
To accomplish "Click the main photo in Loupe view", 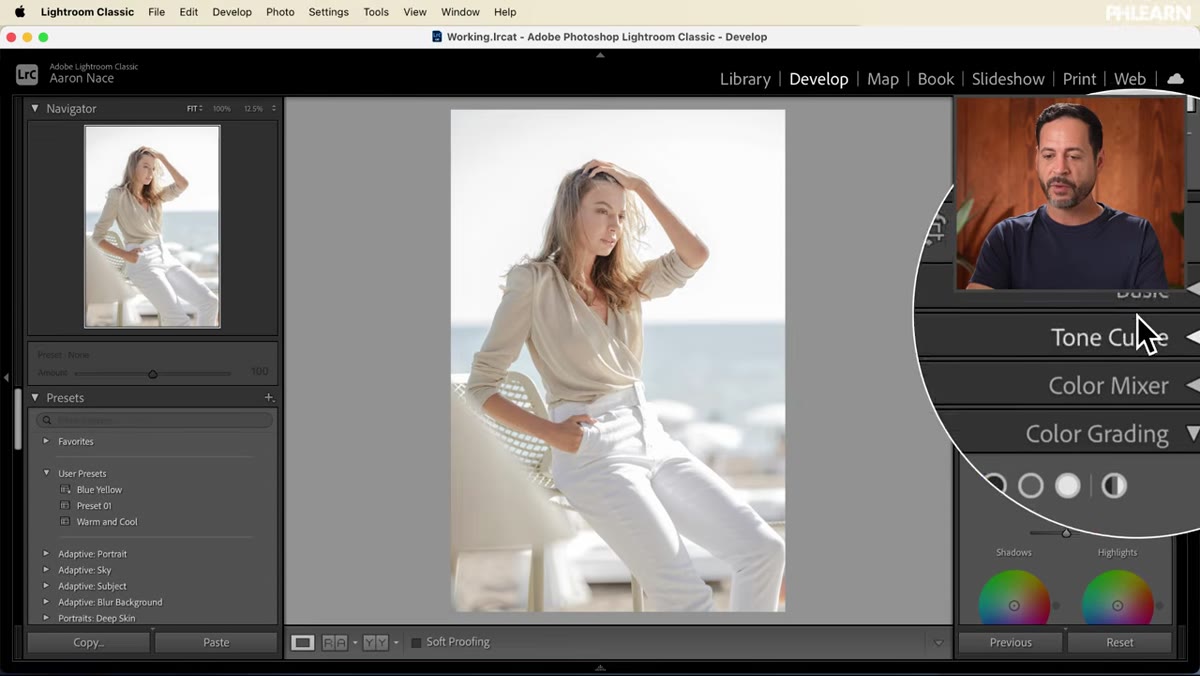I will point(618,360).
